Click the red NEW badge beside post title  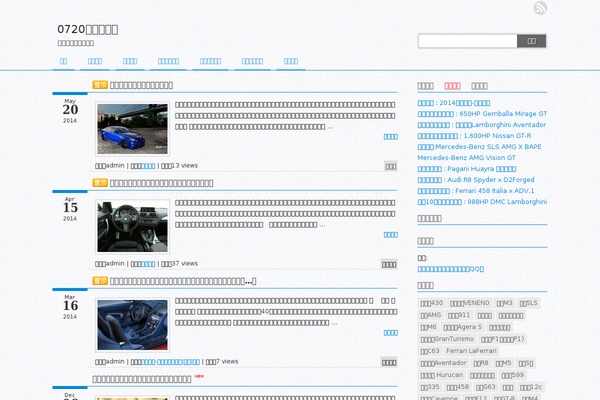tap(199, 376)
